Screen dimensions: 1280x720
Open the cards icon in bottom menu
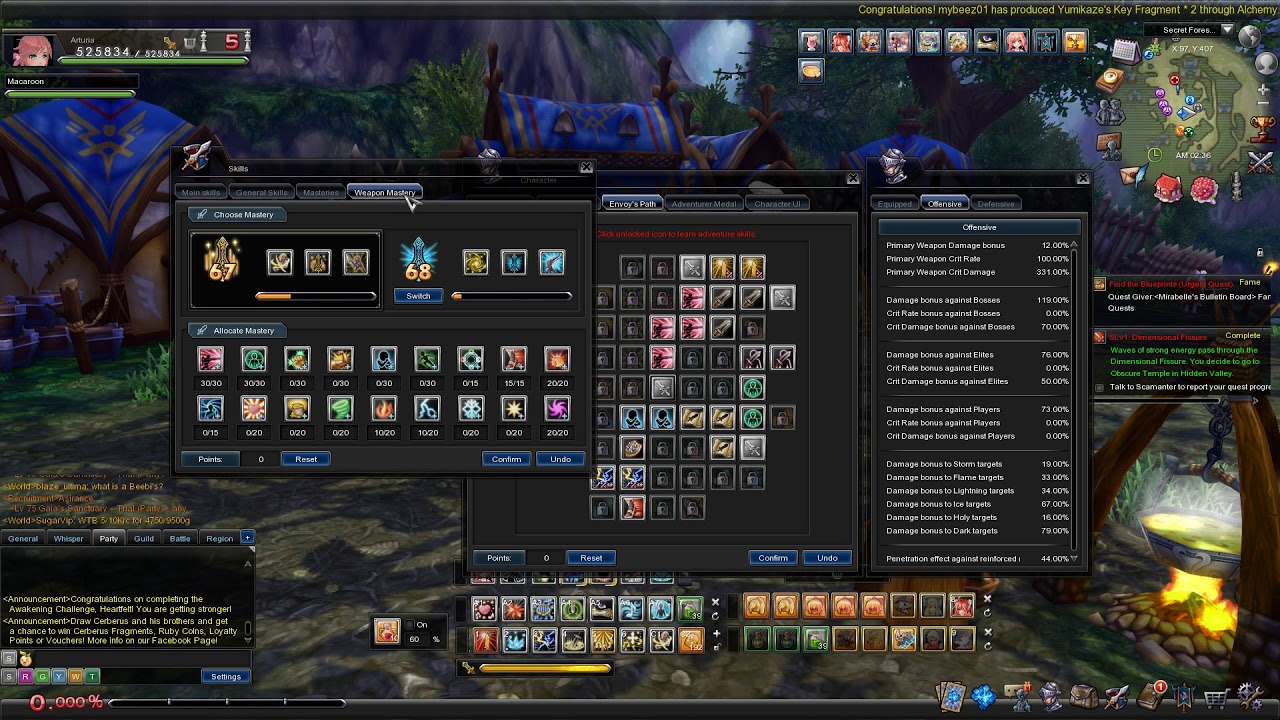(x=950, y=697)
